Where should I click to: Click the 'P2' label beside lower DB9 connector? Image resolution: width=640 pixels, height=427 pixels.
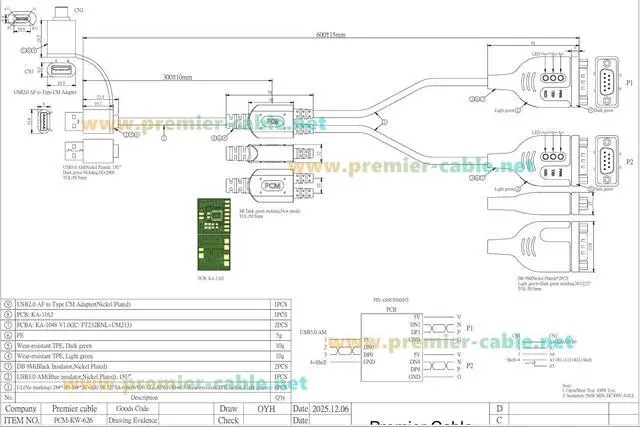point(629,162)
